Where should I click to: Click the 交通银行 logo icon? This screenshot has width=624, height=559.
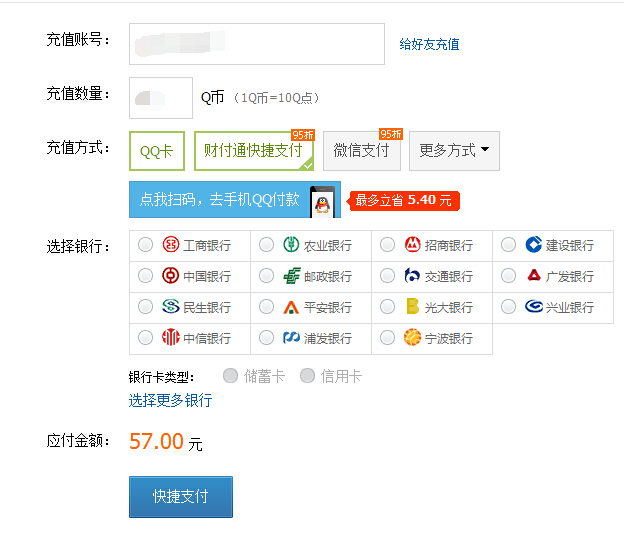coord(412,275)
